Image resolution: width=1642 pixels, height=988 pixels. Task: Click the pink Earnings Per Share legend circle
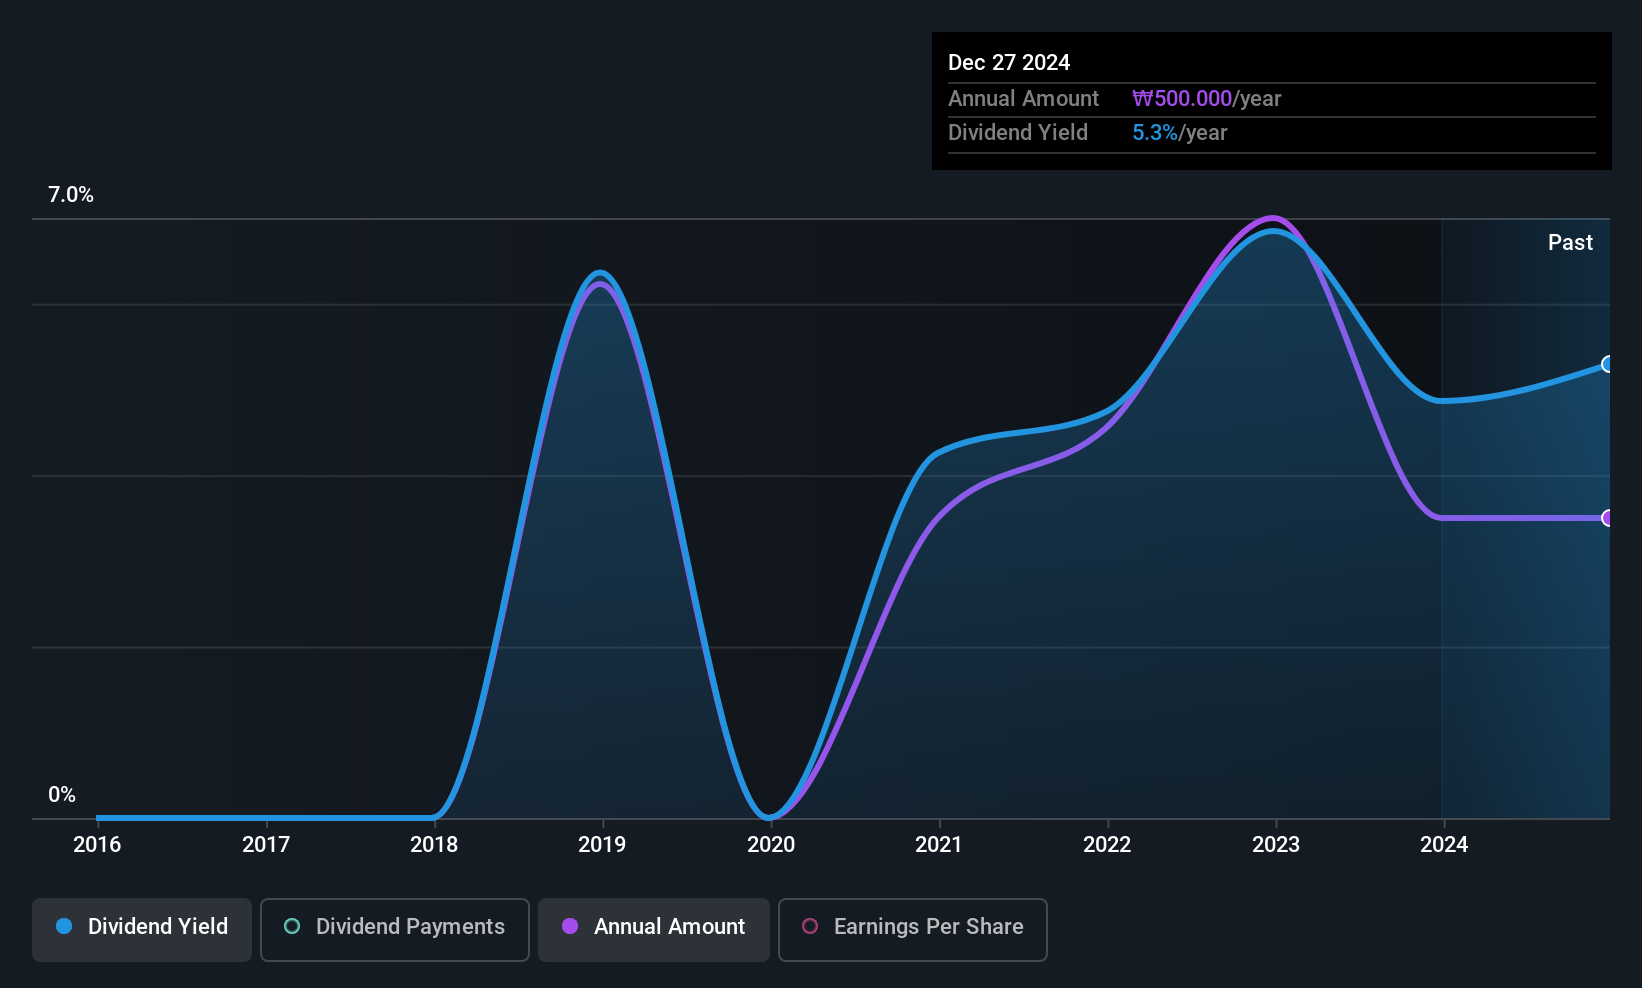coord(810,926)
